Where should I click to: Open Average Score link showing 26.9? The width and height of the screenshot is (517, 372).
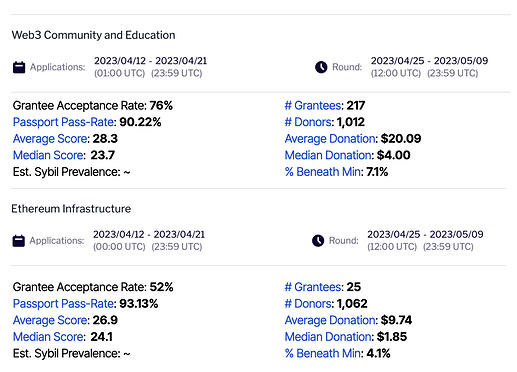point(50,320)
